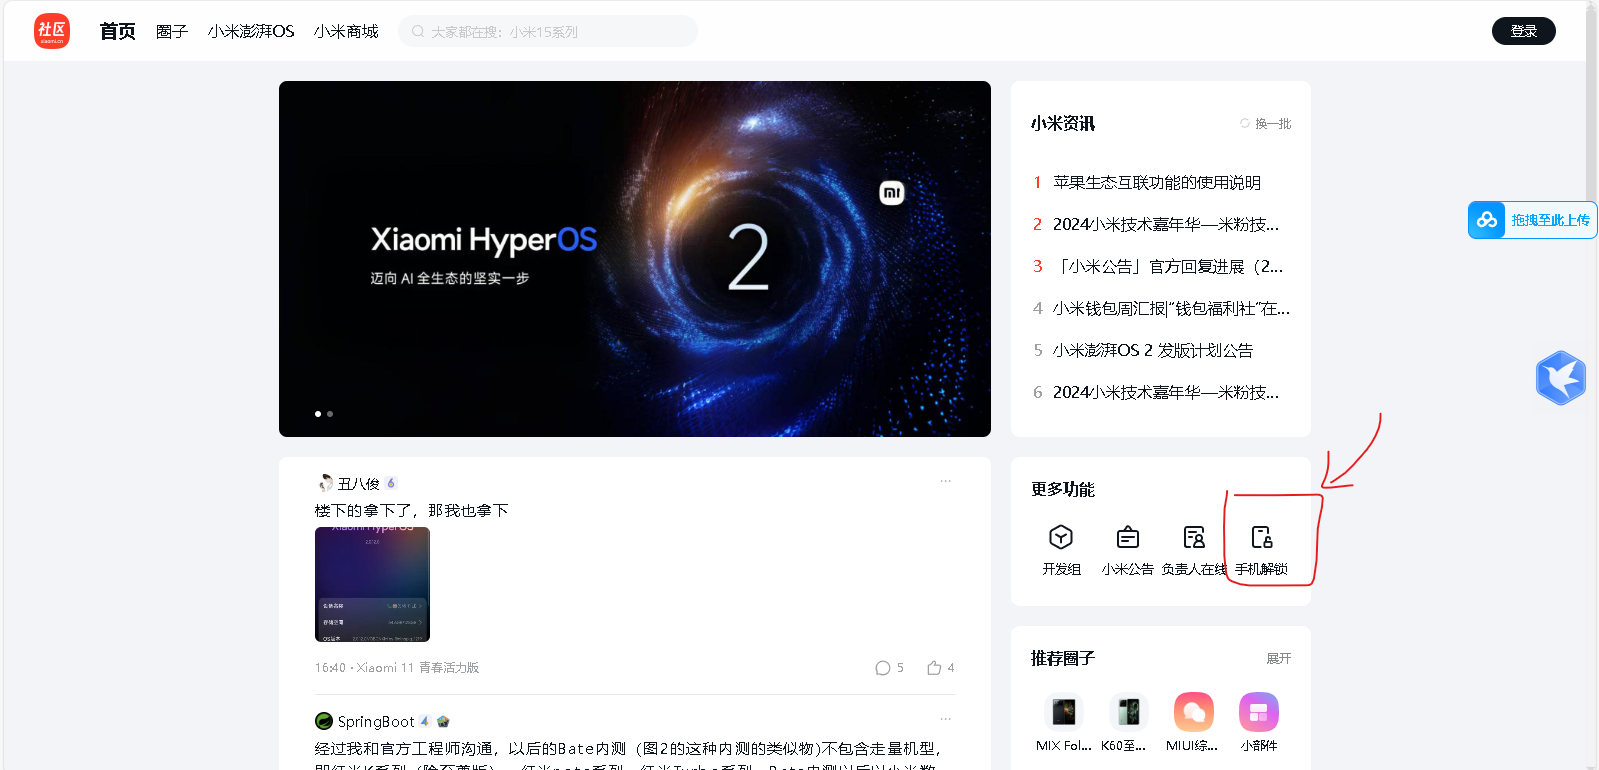Open the 小部件 circle icon
Viewport: 1599px width, 770px height.
1259,712
